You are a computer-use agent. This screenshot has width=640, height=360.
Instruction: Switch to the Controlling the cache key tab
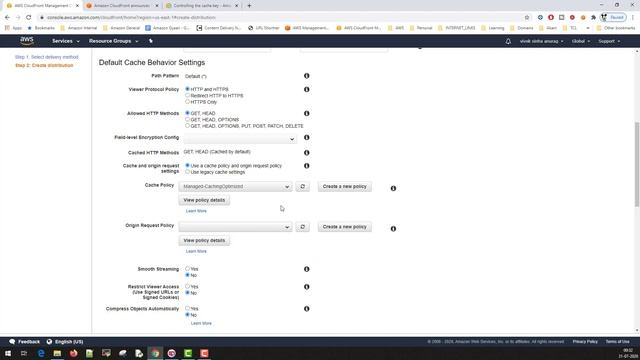coord(202,6)
